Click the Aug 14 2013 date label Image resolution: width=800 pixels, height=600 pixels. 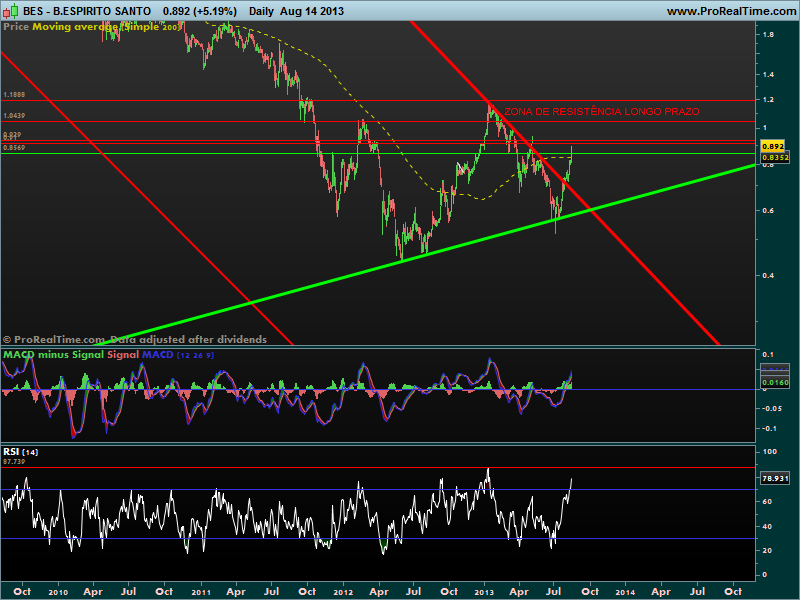312,11
